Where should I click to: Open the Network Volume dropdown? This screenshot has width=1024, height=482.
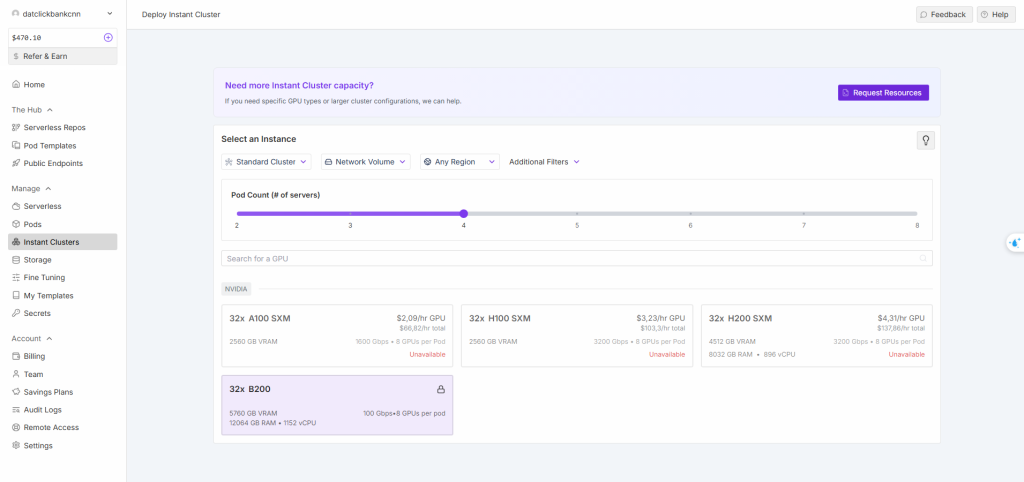365,161
